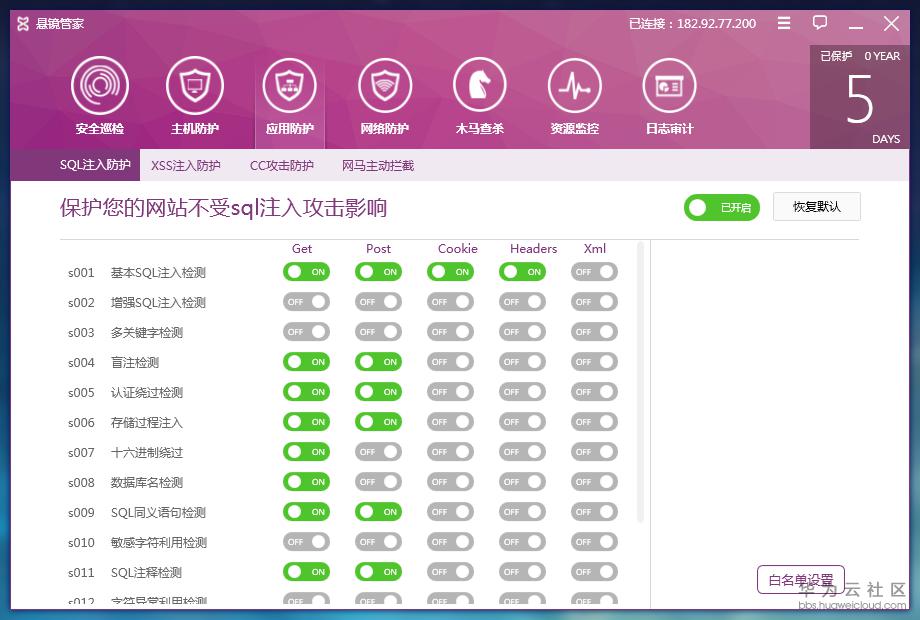
Task: Disable s004 Post toggle
Action: [378, 361]
